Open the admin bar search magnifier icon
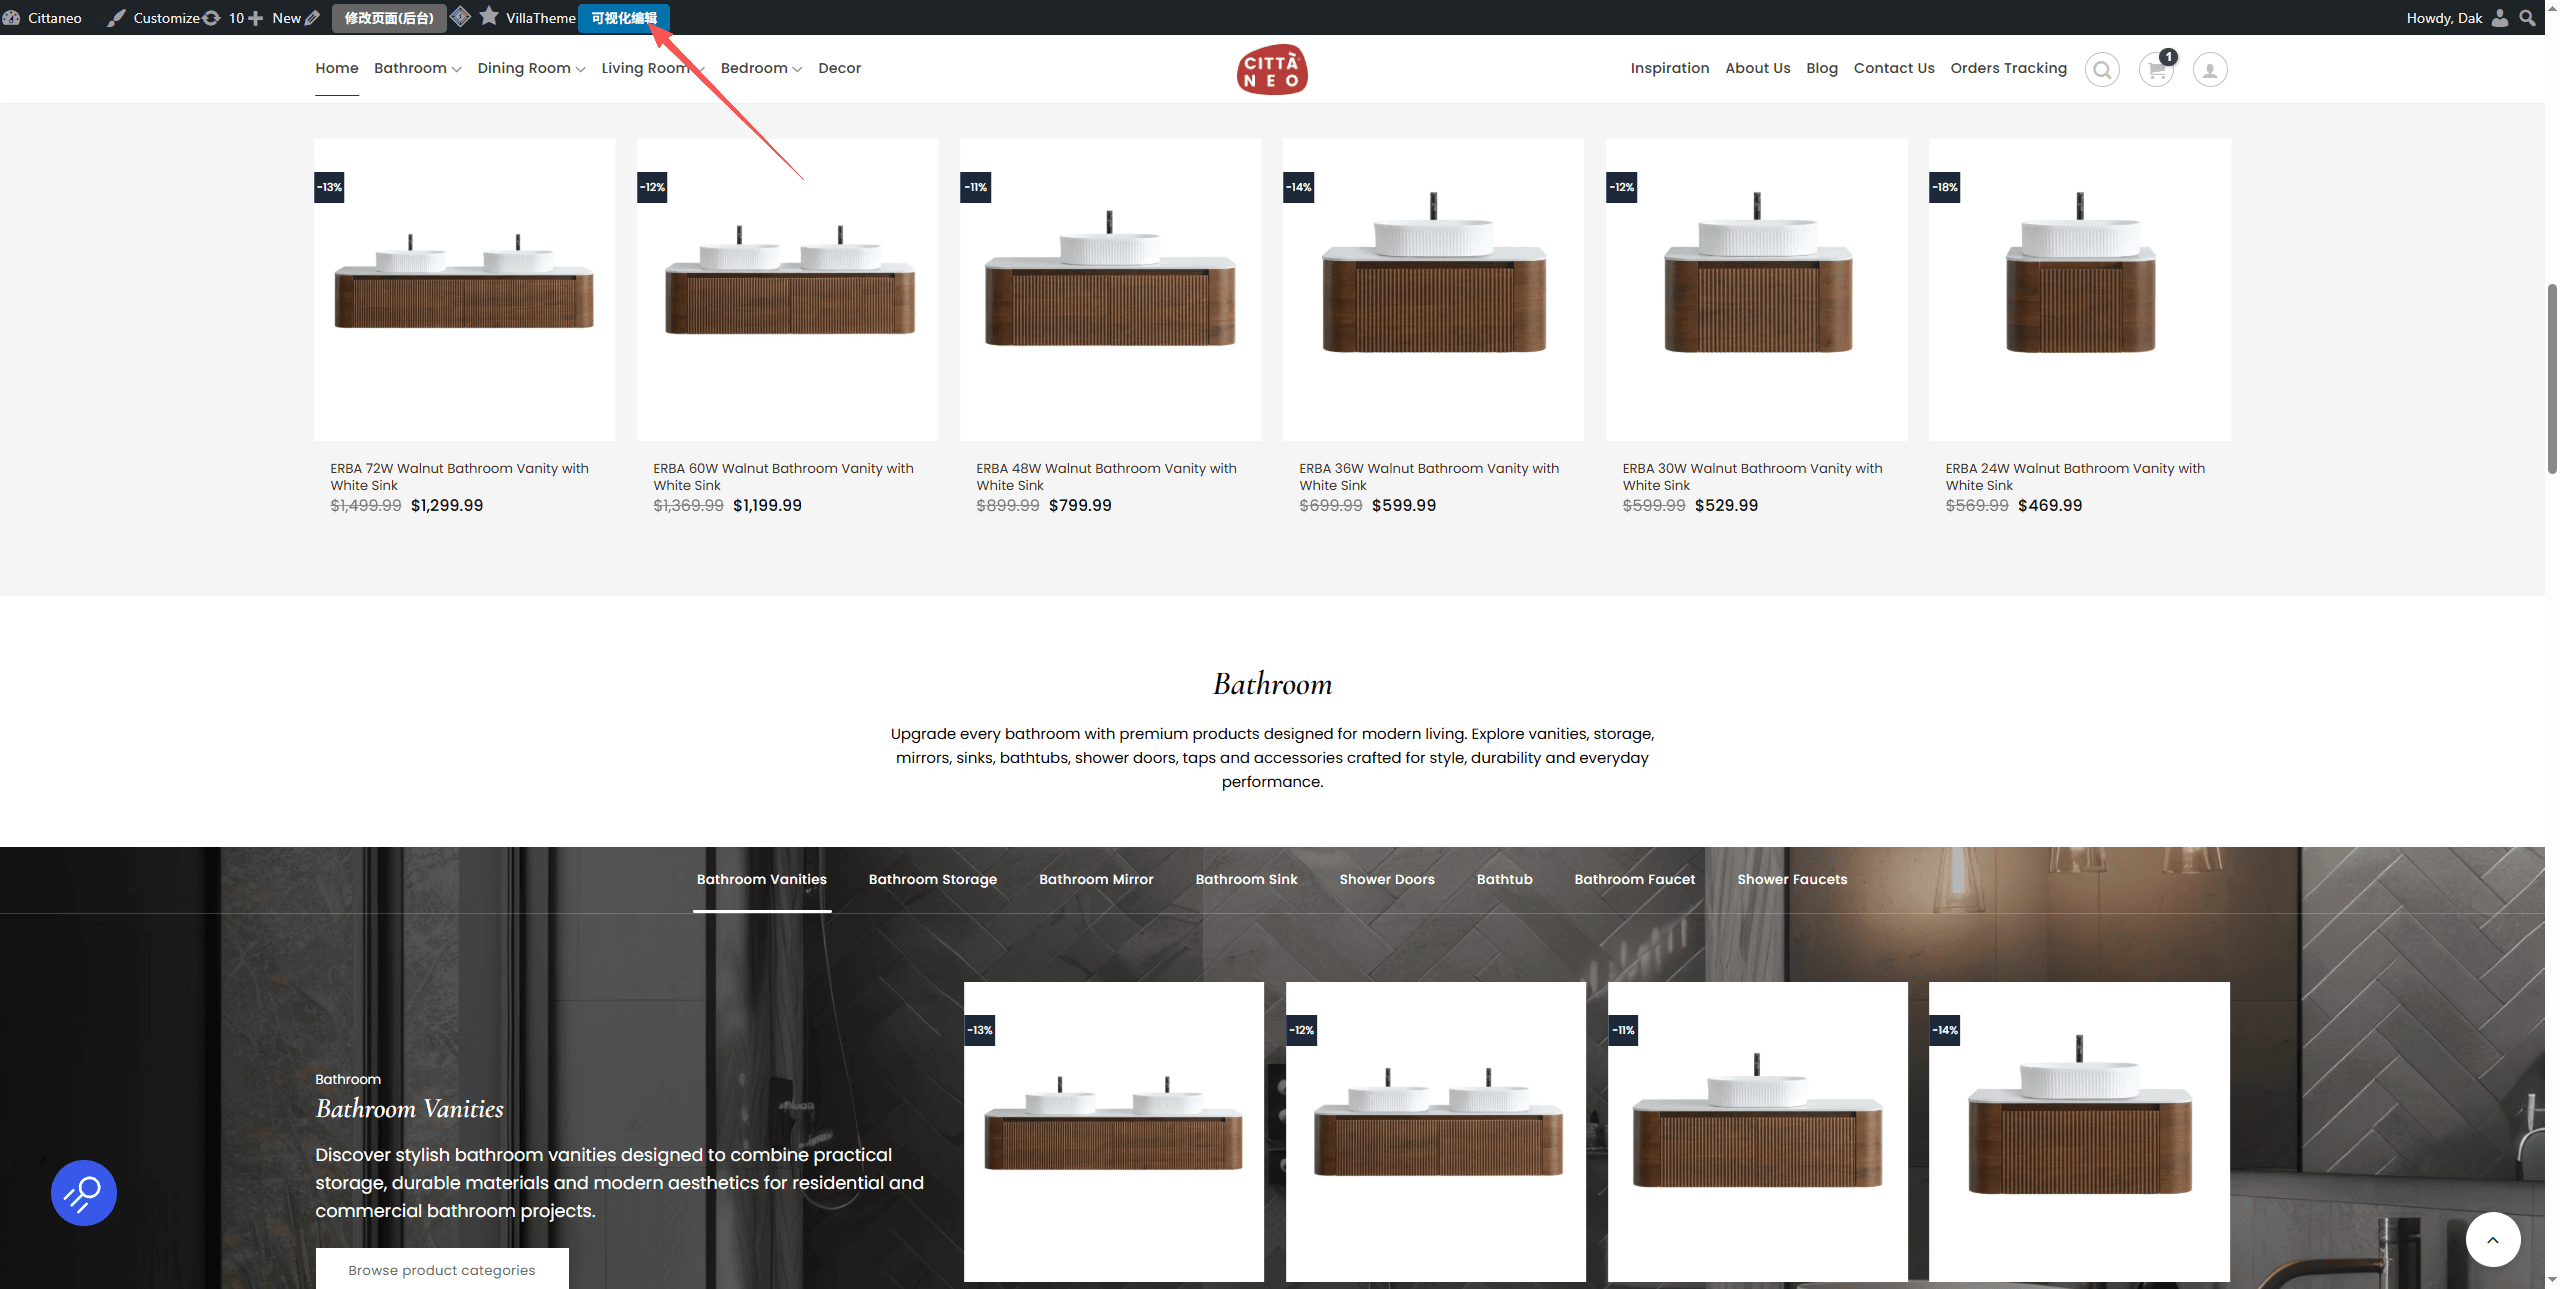 2527,18
